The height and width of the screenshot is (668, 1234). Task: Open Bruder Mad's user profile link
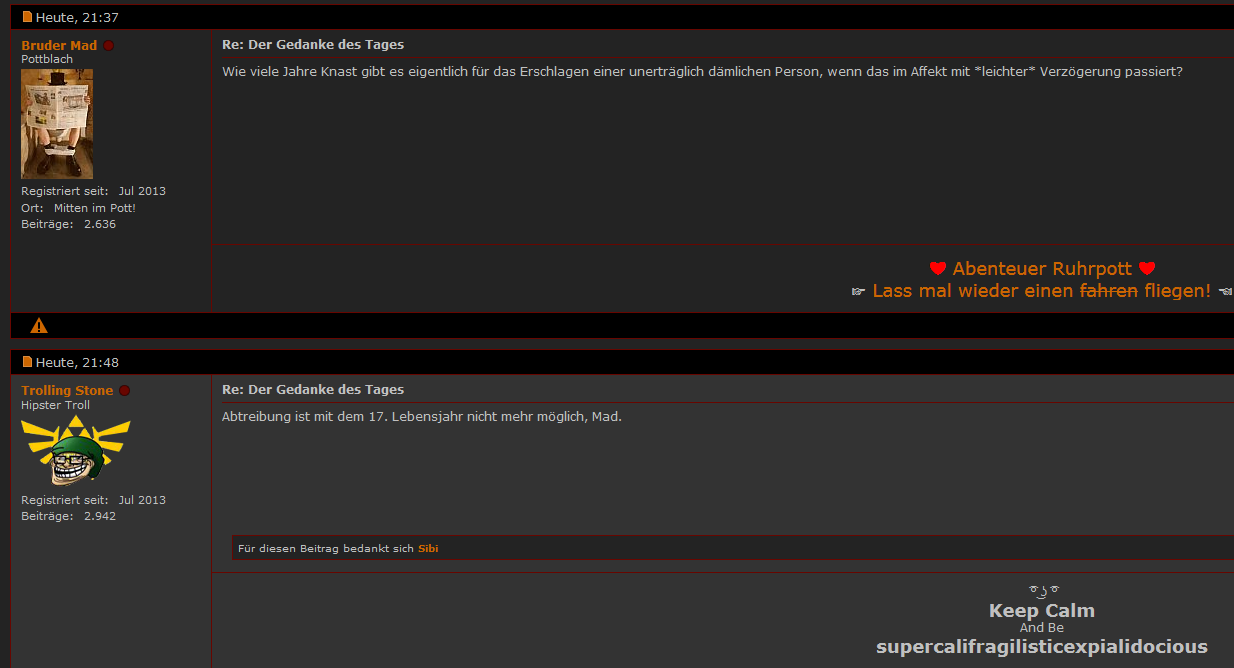click(59, 46)
